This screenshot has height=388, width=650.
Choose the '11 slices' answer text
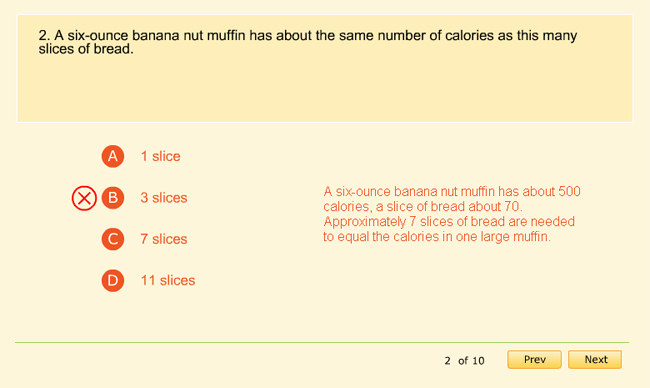(x=168, y=281)
